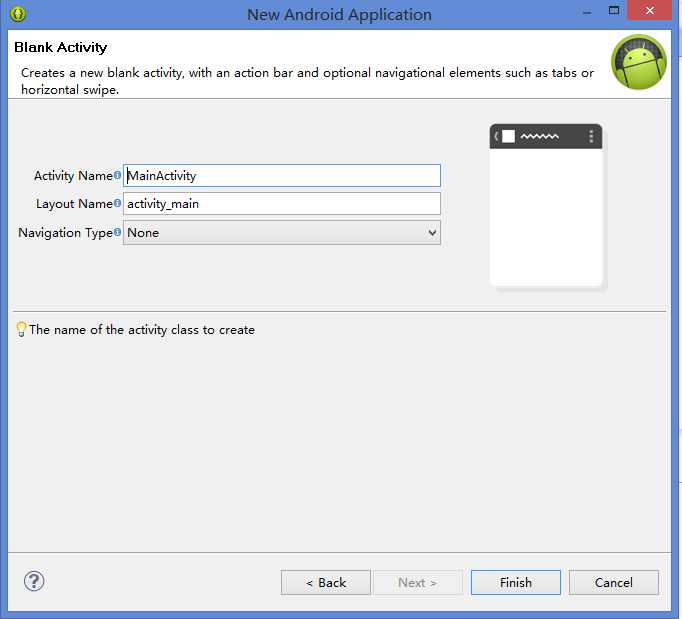Click the 'New Android Application' window title
Image resolution: width=682 pixels, height=619 pixels.
(x=339, y=14)
